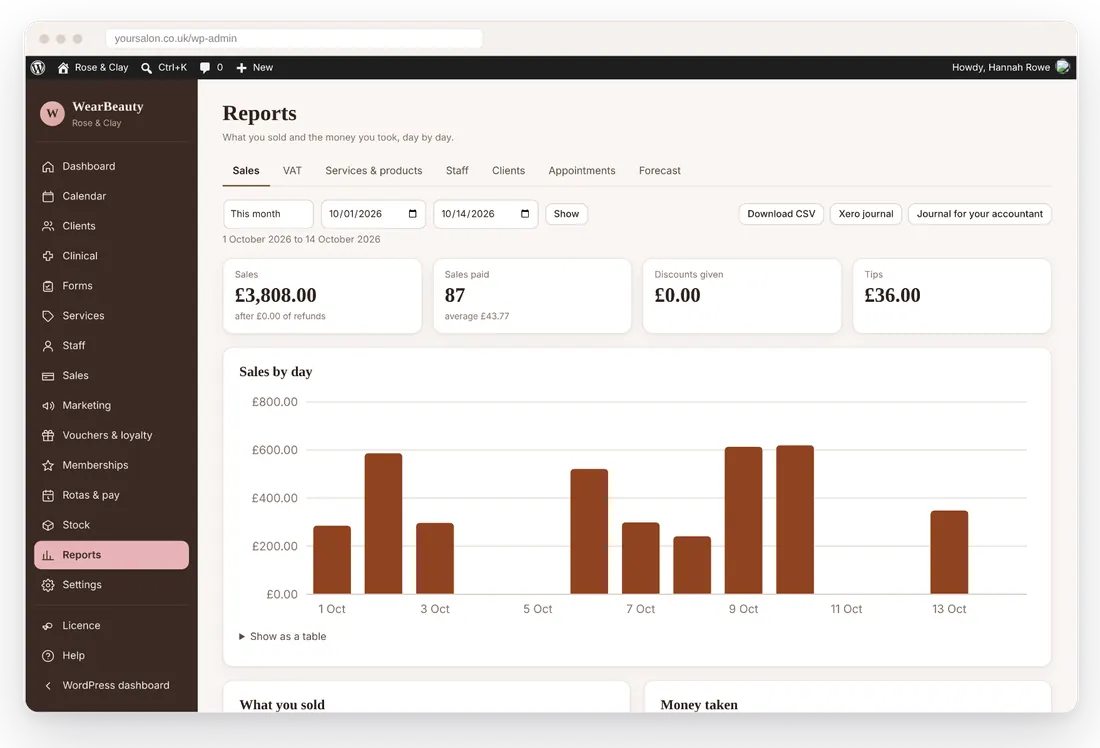Viewport: 1100px width, 748px height.
Task: Switch to the Staff report tab
Action: point(457,171)
